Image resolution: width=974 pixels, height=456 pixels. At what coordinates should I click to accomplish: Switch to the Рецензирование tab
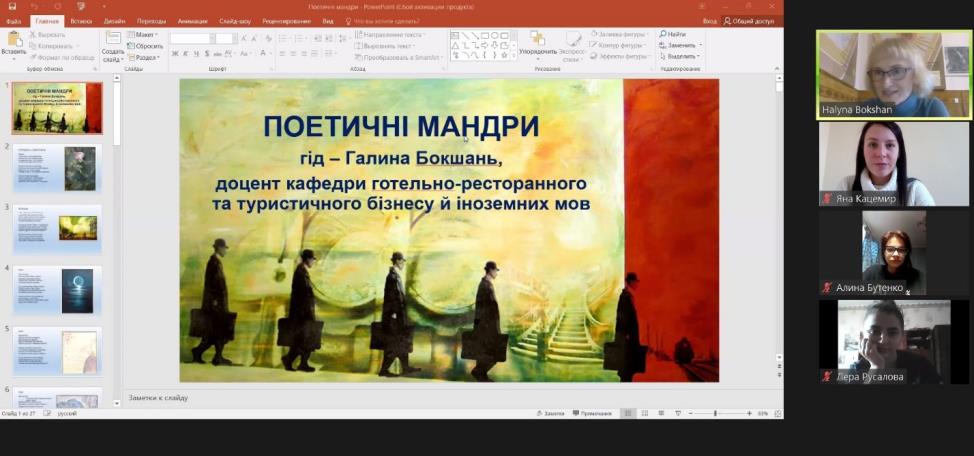[286, 21]
